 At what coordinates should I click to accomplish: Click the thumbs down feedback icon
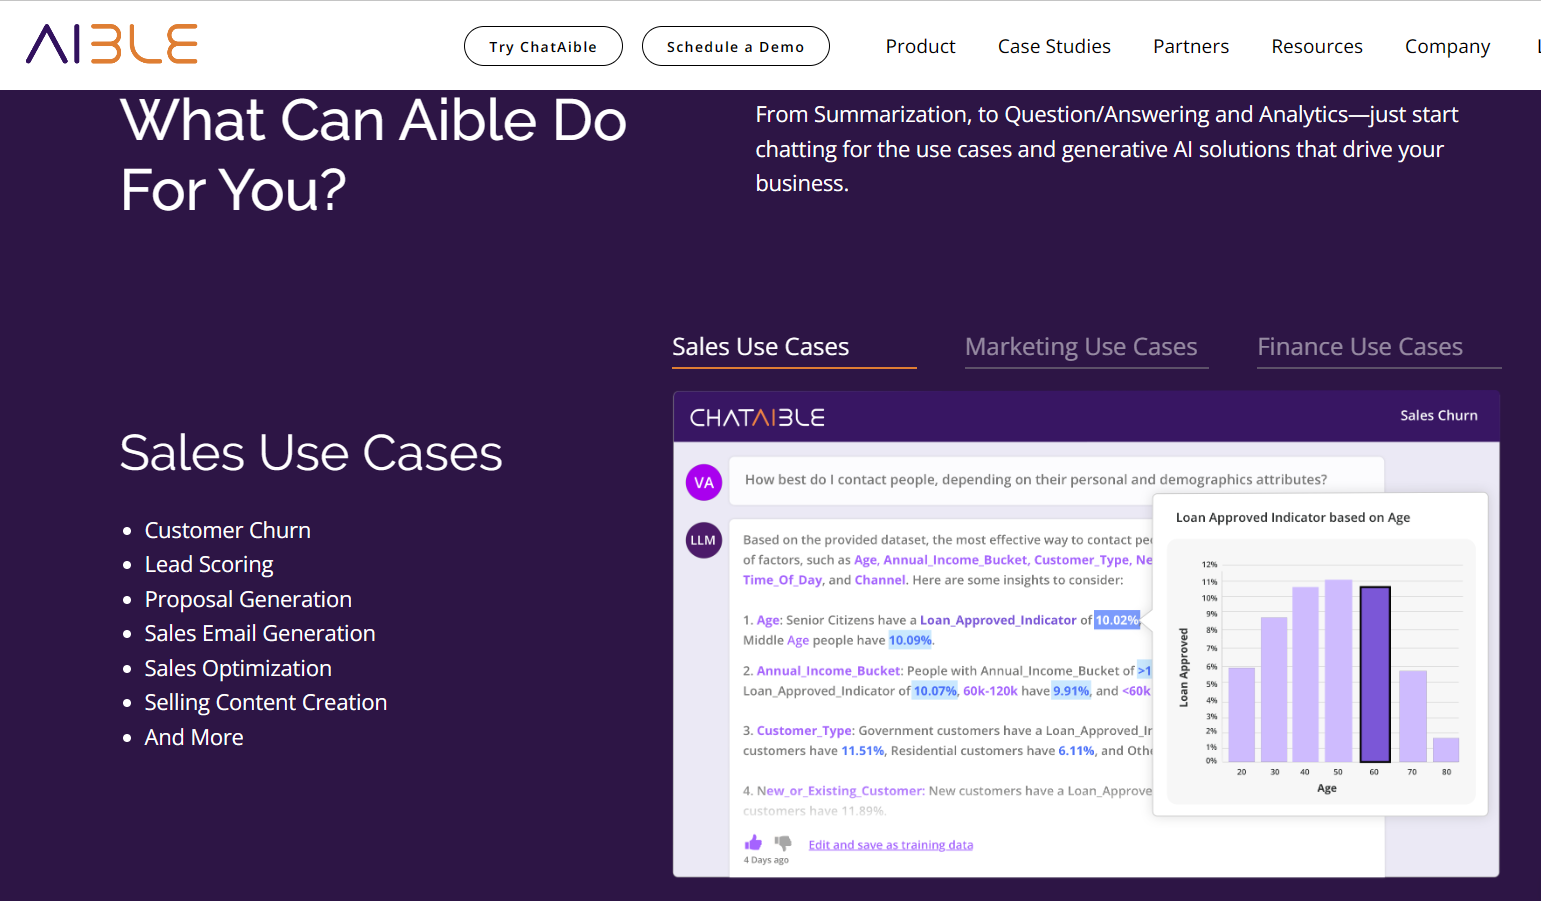tap(783, 843)
